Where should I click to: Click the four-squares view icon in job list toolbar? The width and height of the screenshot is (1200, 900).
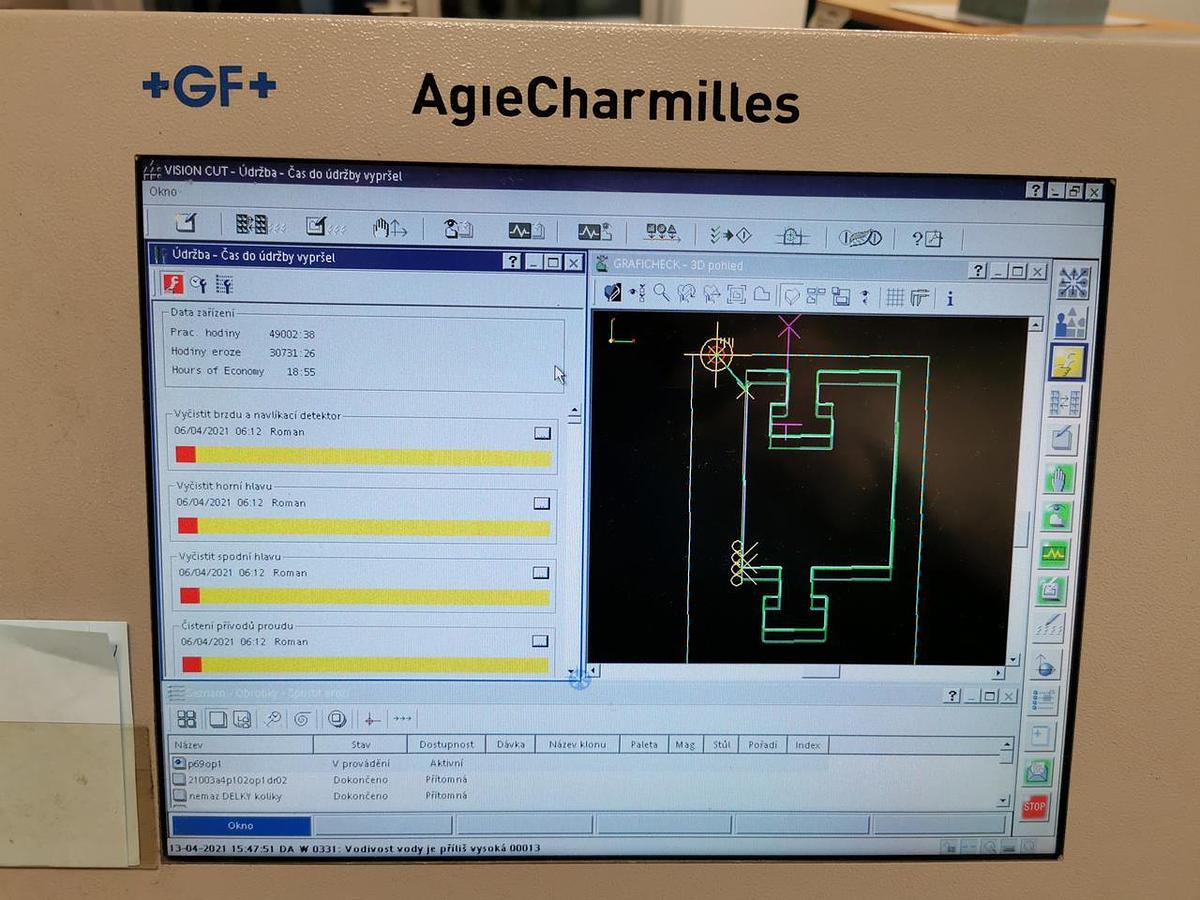pyautogui.click(x=187, y=718)
